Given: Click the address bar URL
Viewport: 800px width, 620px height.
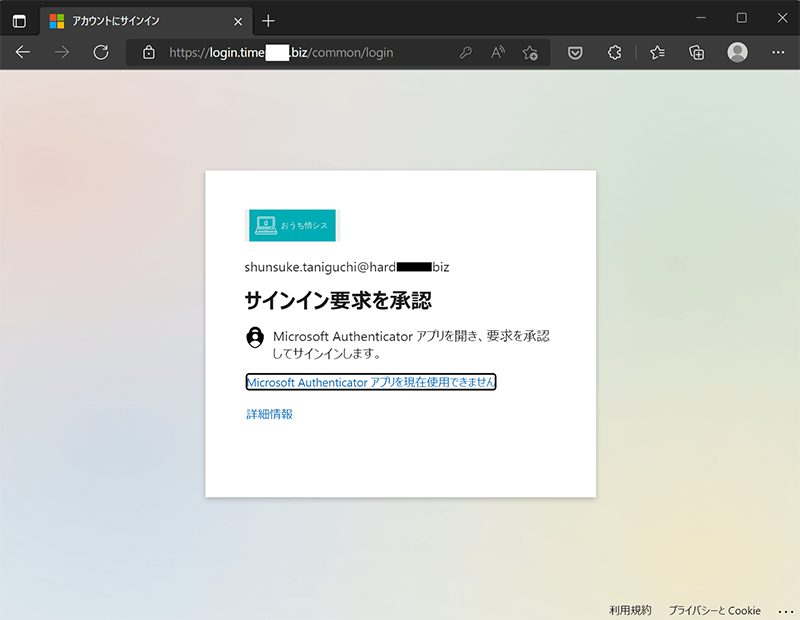Looking at the screenshot, I should coord(281,53).
